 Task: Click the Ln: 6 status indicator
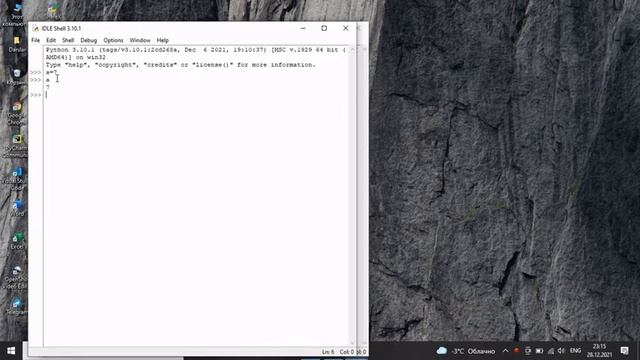pyautogui.click(x=328, y=352)
